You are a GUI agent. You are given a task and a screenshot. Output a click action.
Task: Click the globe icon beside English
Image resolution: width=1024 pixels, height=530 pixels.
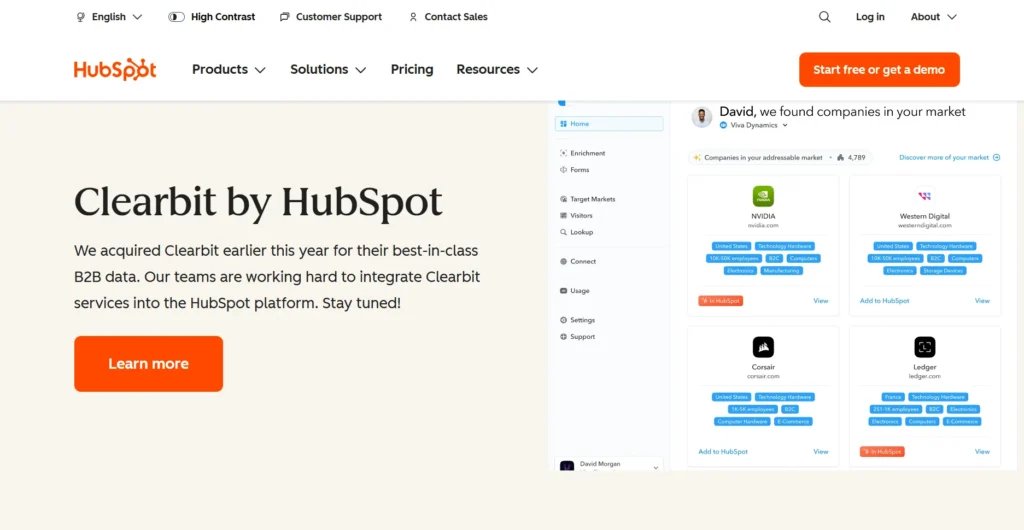click(x=80, y=17)
